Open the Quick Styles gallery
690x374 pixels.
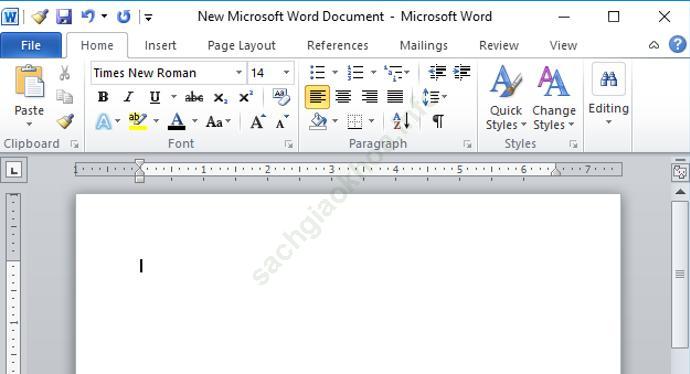(506, 98)
